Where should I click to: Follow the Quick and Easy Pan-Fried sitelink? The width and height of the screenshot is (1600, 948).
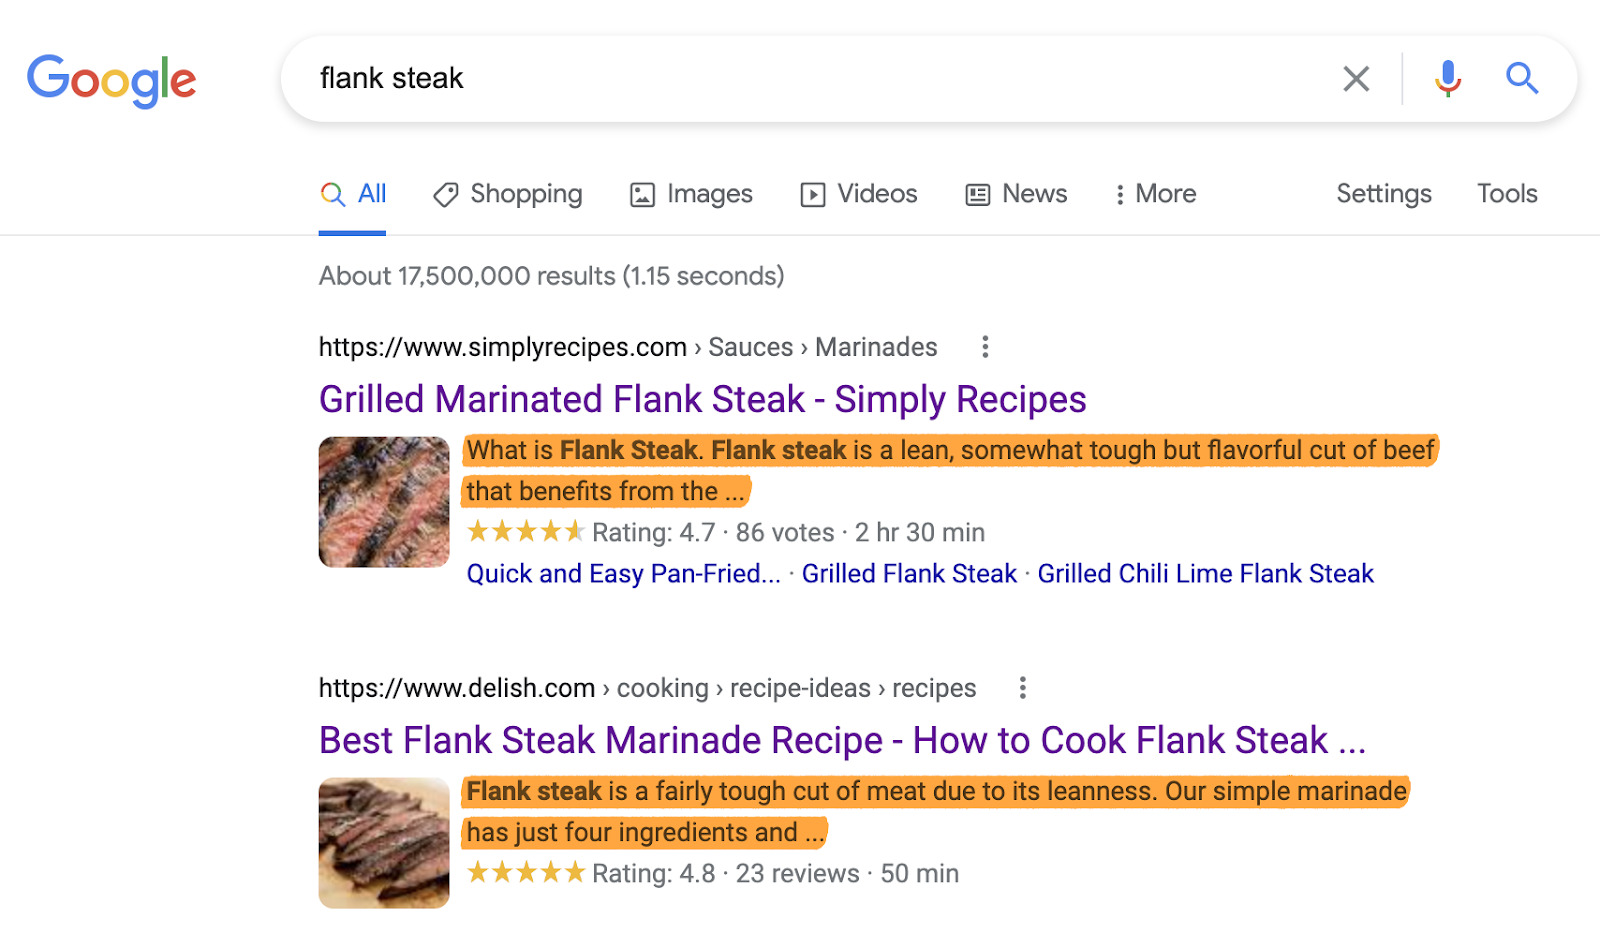623,574
